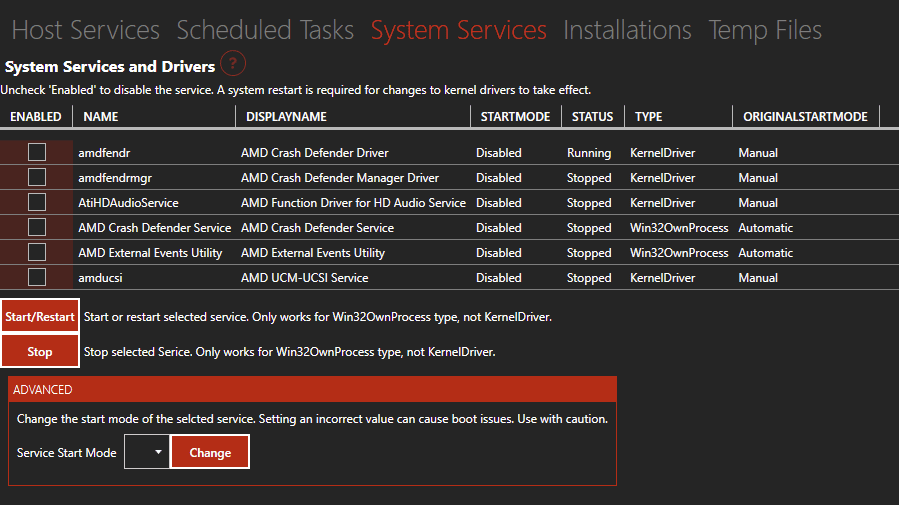Sort by the STATUS column header
This screenshot has width=899, height=505.
click(592, 117)
